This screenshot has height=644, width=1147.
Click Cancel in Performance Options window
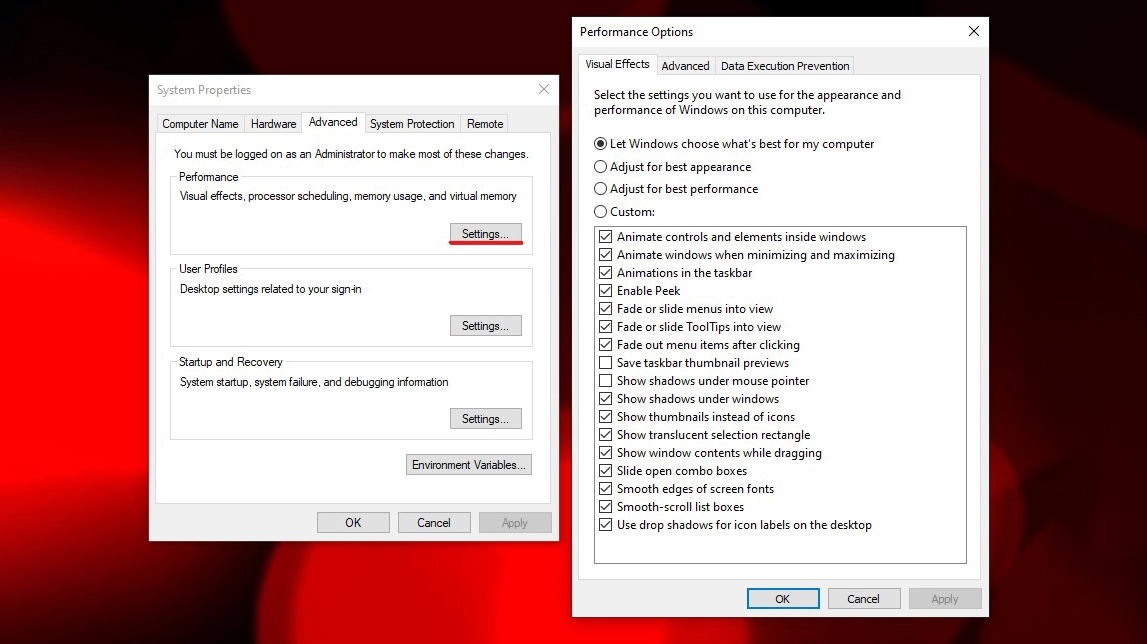coord(863,599)
